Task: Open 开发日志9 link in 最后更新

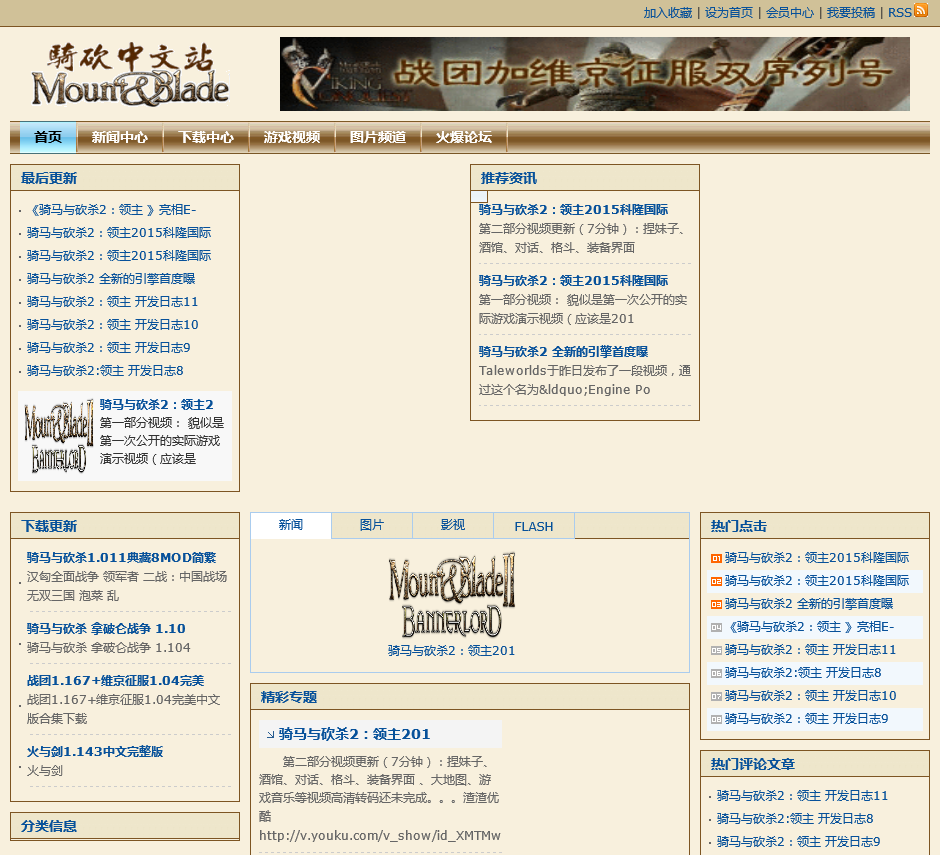Action: 109,348
